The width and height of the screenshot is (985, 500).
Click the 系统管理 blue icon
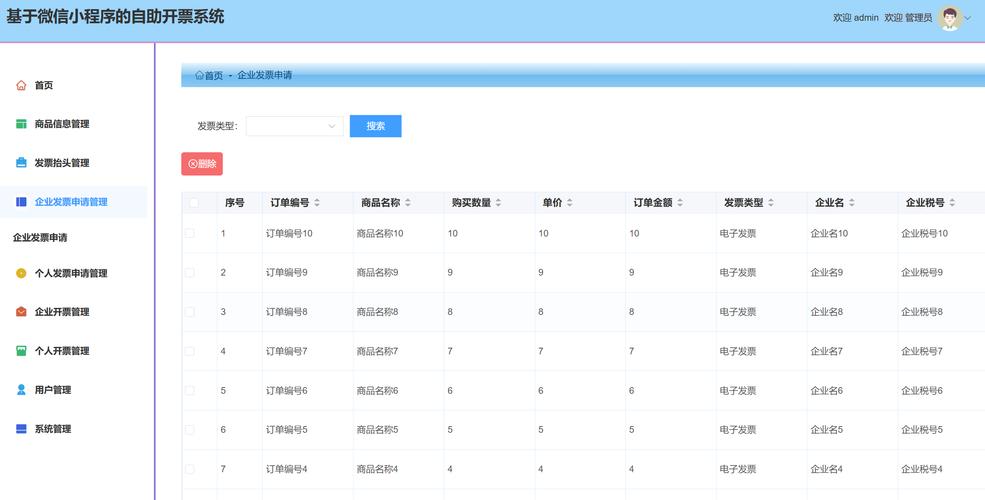(21, 428)
